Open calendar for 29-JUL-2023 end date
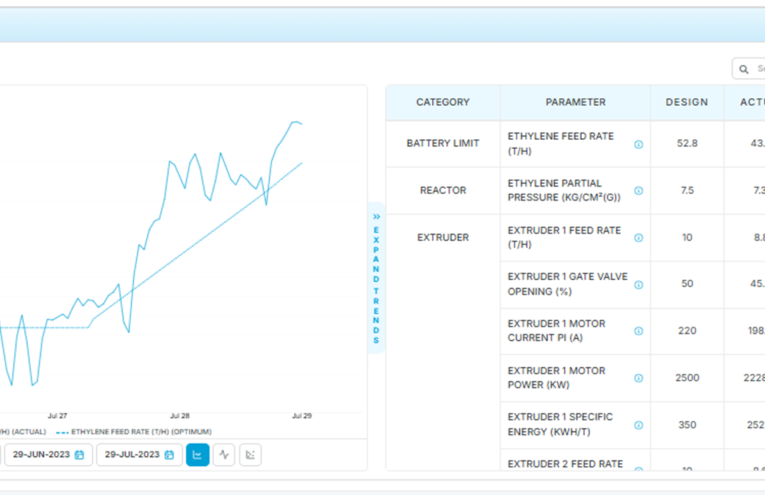Image resolution: width=765 pixels, height=495 pixels. pos(169,455)
